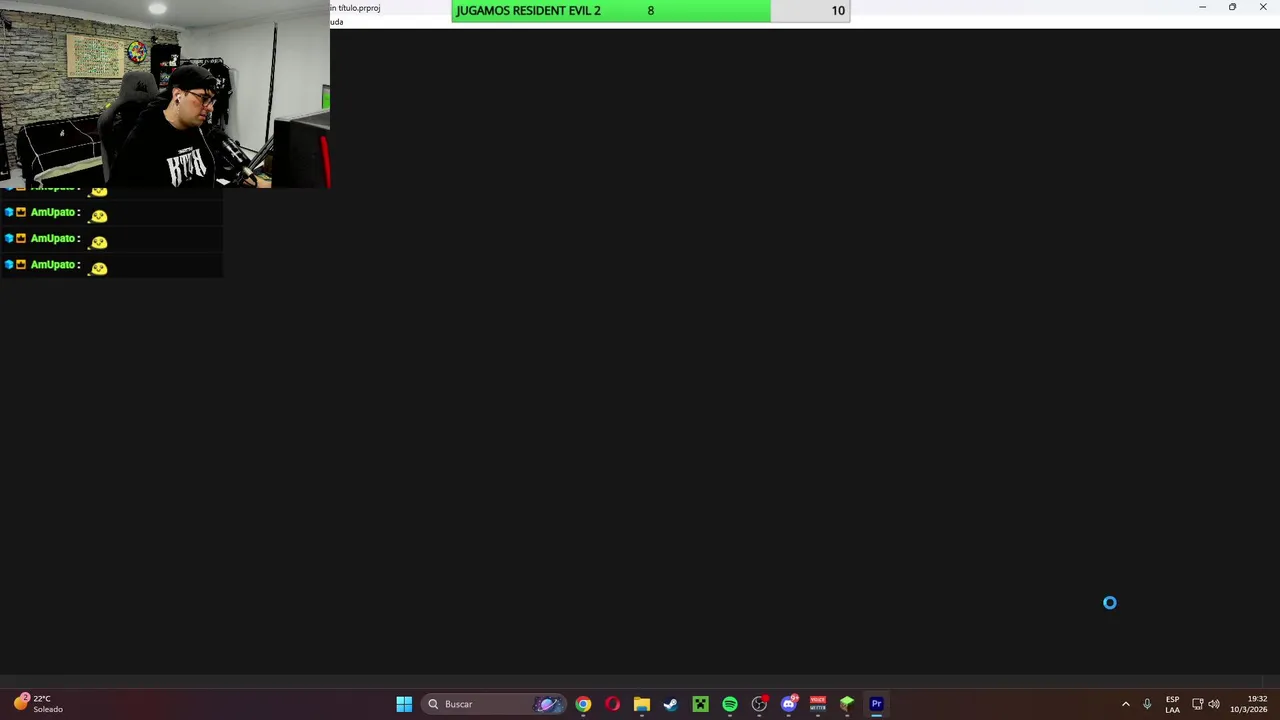Viewport: 1280px width, 720px height.
Task: Open the volume speaker icon in tray
Action: pyautogui.click(x=1214, y=704)
